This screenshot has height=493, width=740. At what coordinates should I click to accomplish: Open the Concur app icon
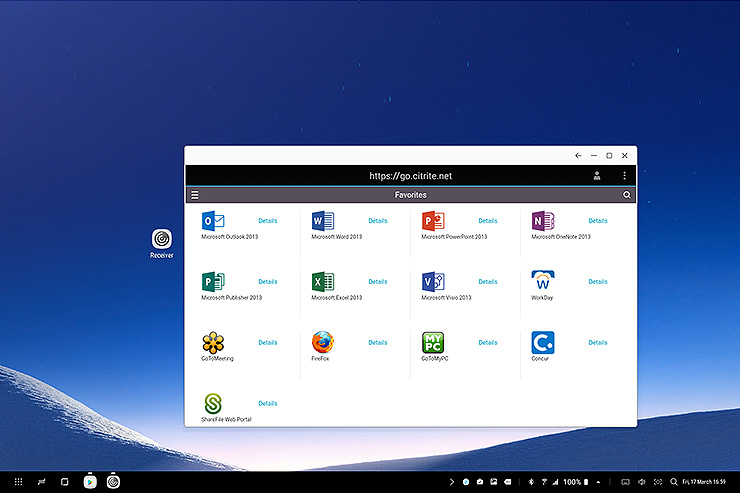coord(543,342)
